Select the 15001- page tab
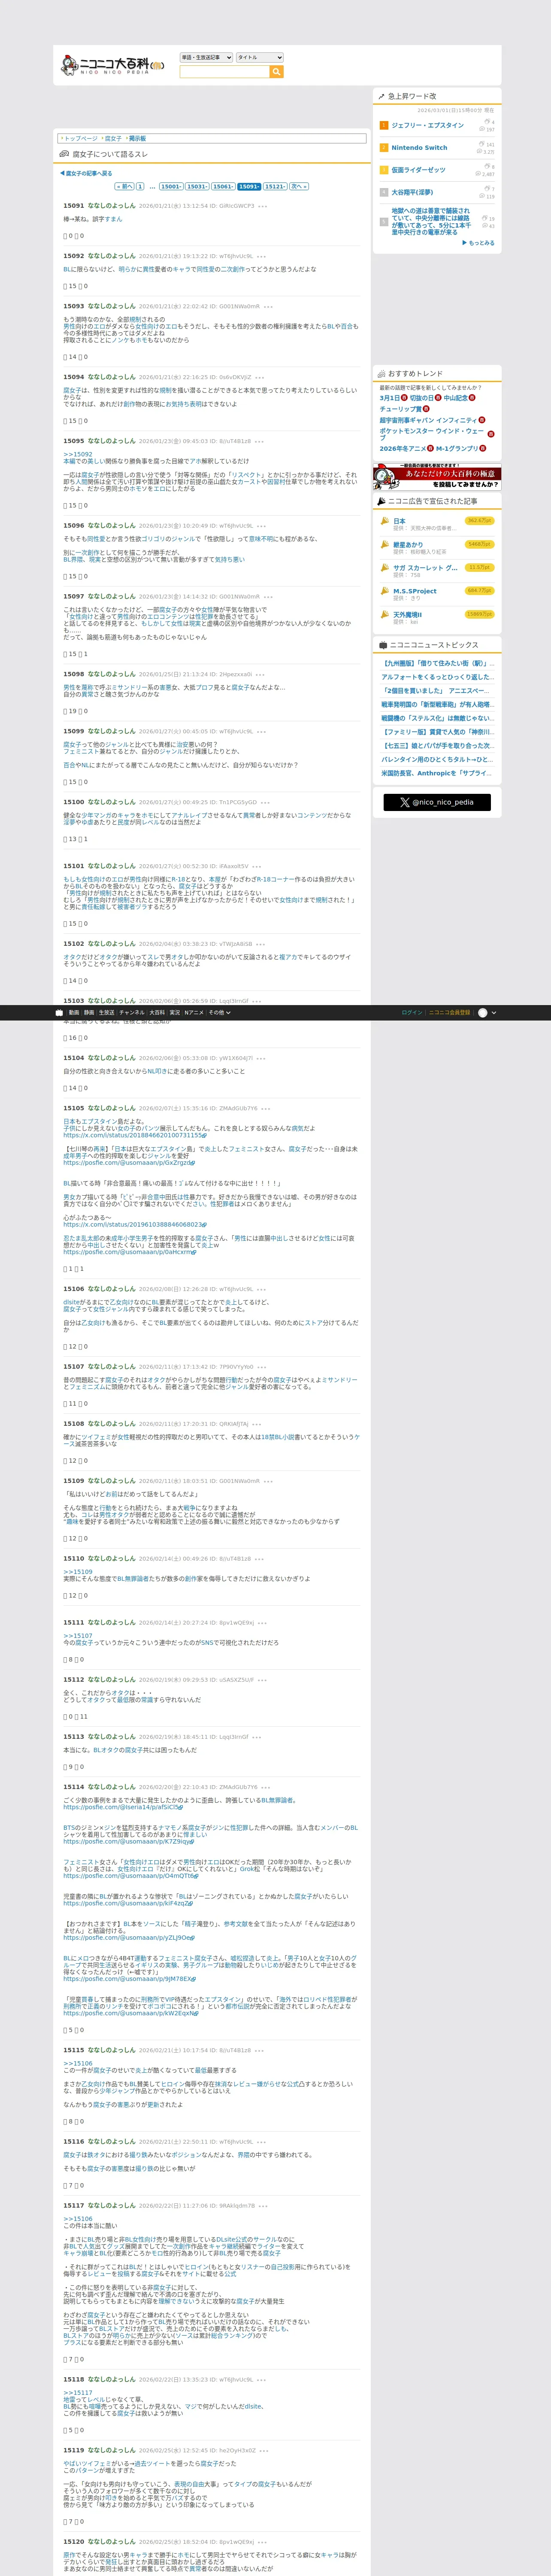The height and width of the screenshot is (2576, 551). coord(171,186)
